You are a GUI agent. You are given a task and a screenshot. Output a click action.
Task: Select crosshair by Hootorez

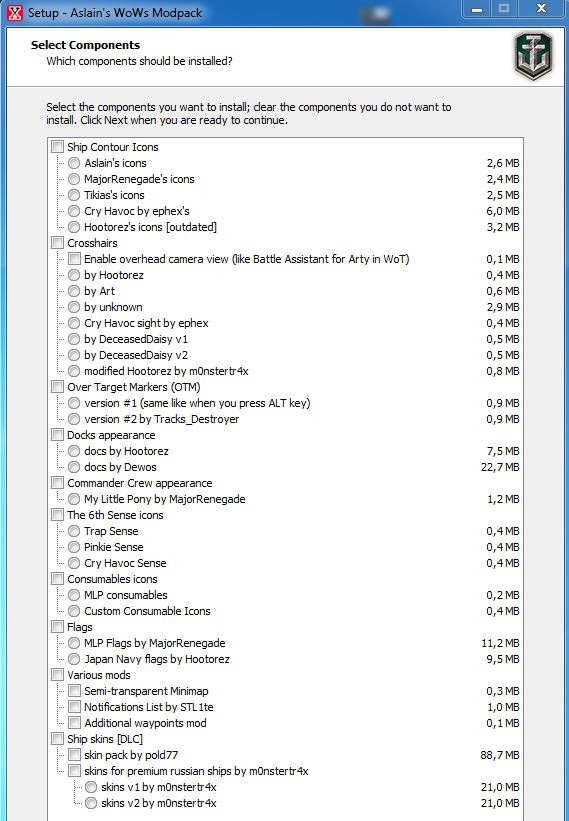(x=74, y=275)
